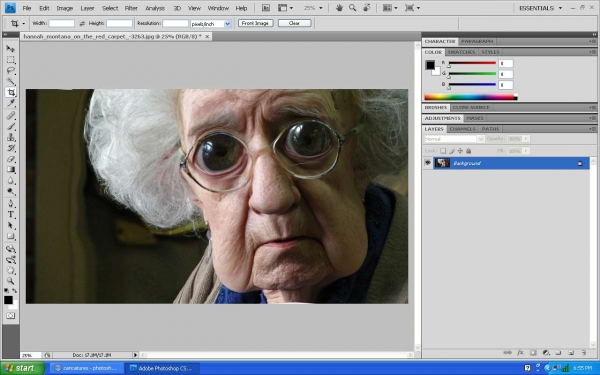Click the Zoom tool in application bar
The height and width of the screenshot is (375, 600).
pyautogui.click(x=352, y=8)
